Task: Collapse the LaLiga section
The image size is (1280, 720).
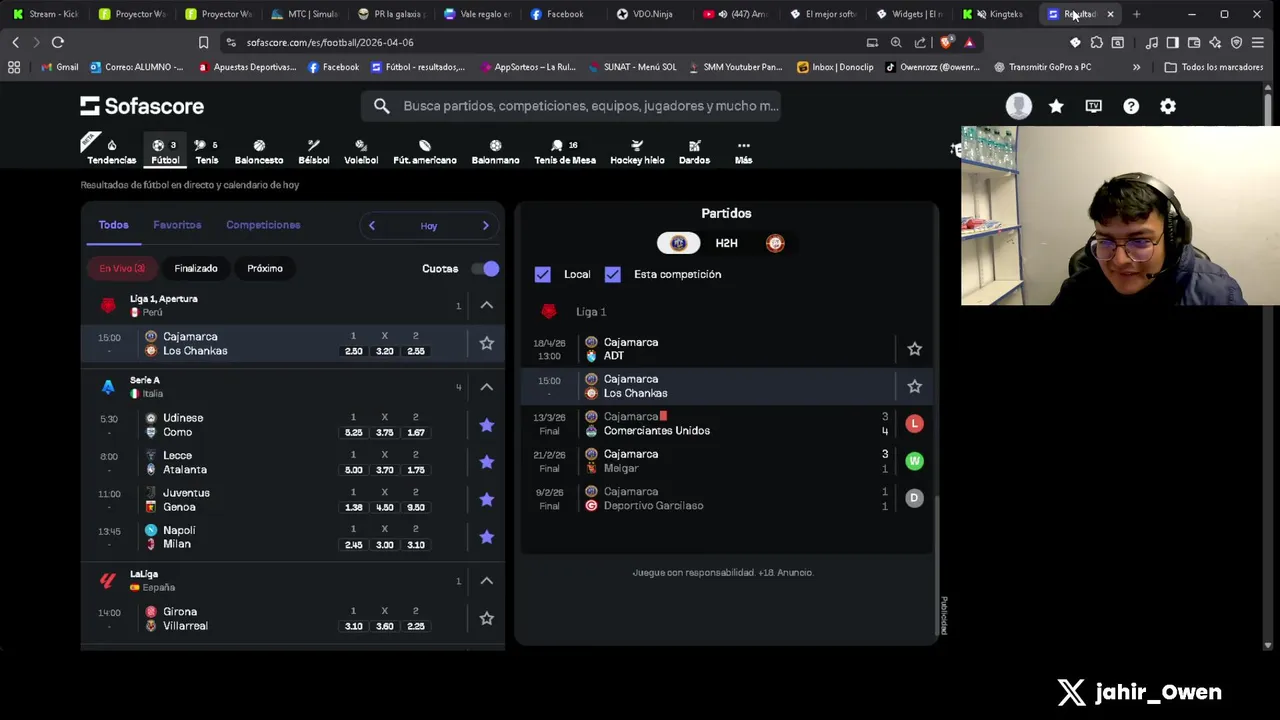Action: point(486,581)
